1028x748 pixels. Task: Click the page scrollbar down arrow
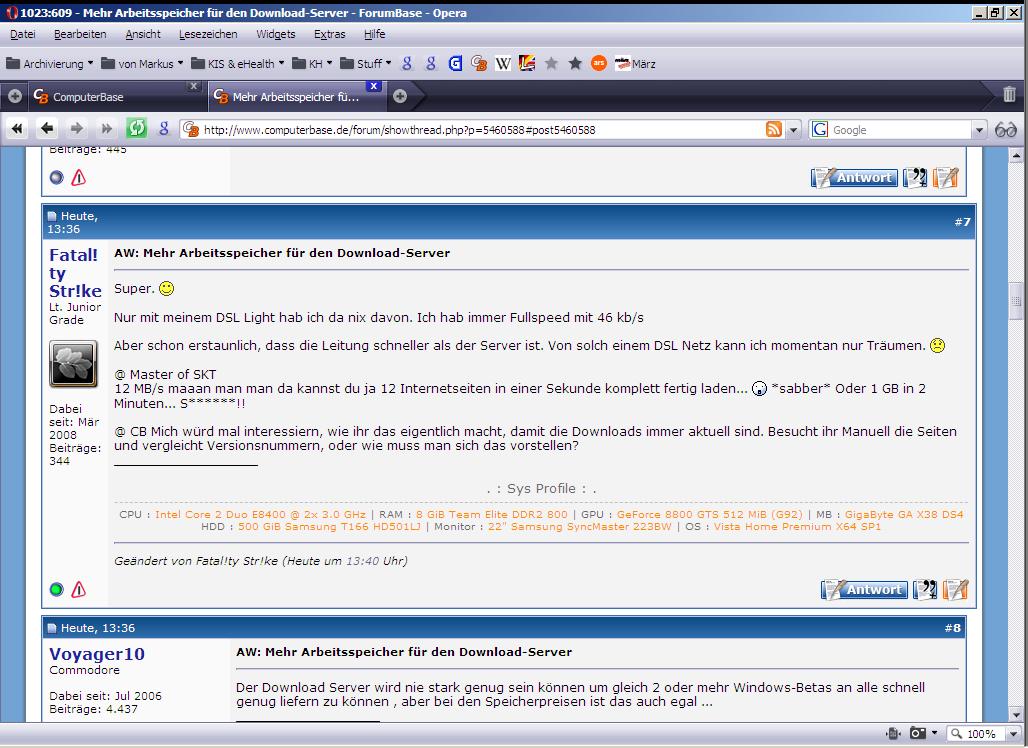[x=1016, y=715]
